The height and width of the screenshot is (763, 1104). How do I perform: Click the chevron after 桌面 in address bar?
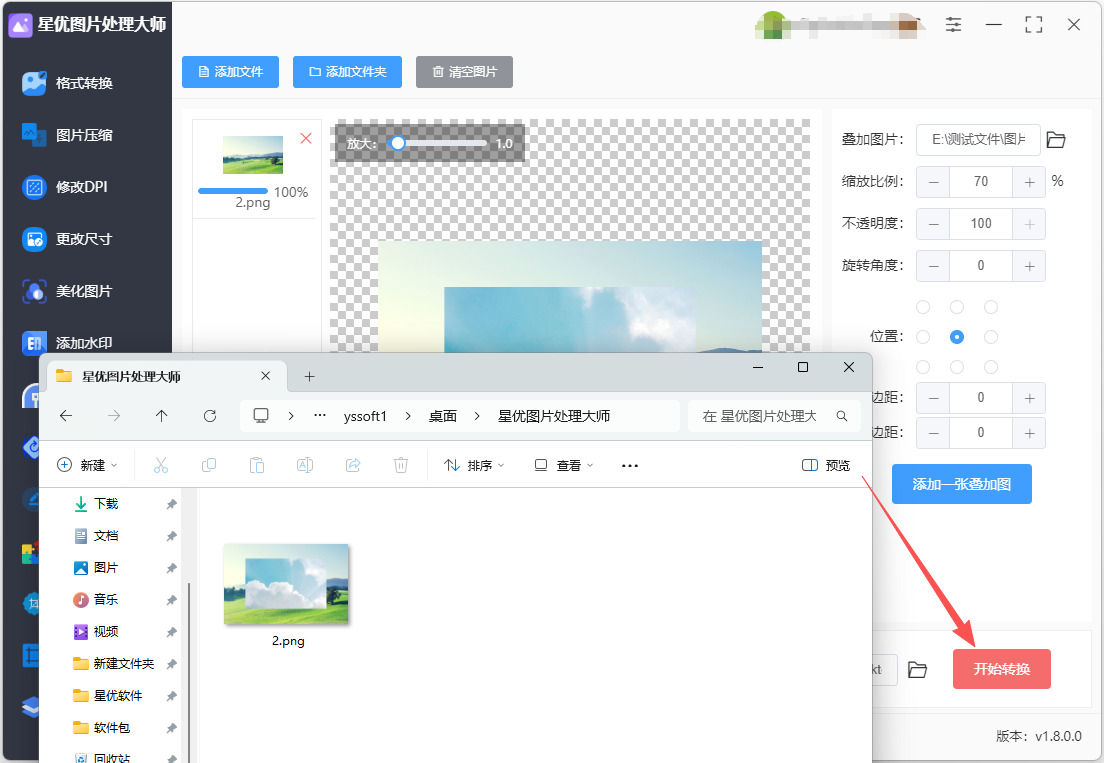tap(477, 416)
